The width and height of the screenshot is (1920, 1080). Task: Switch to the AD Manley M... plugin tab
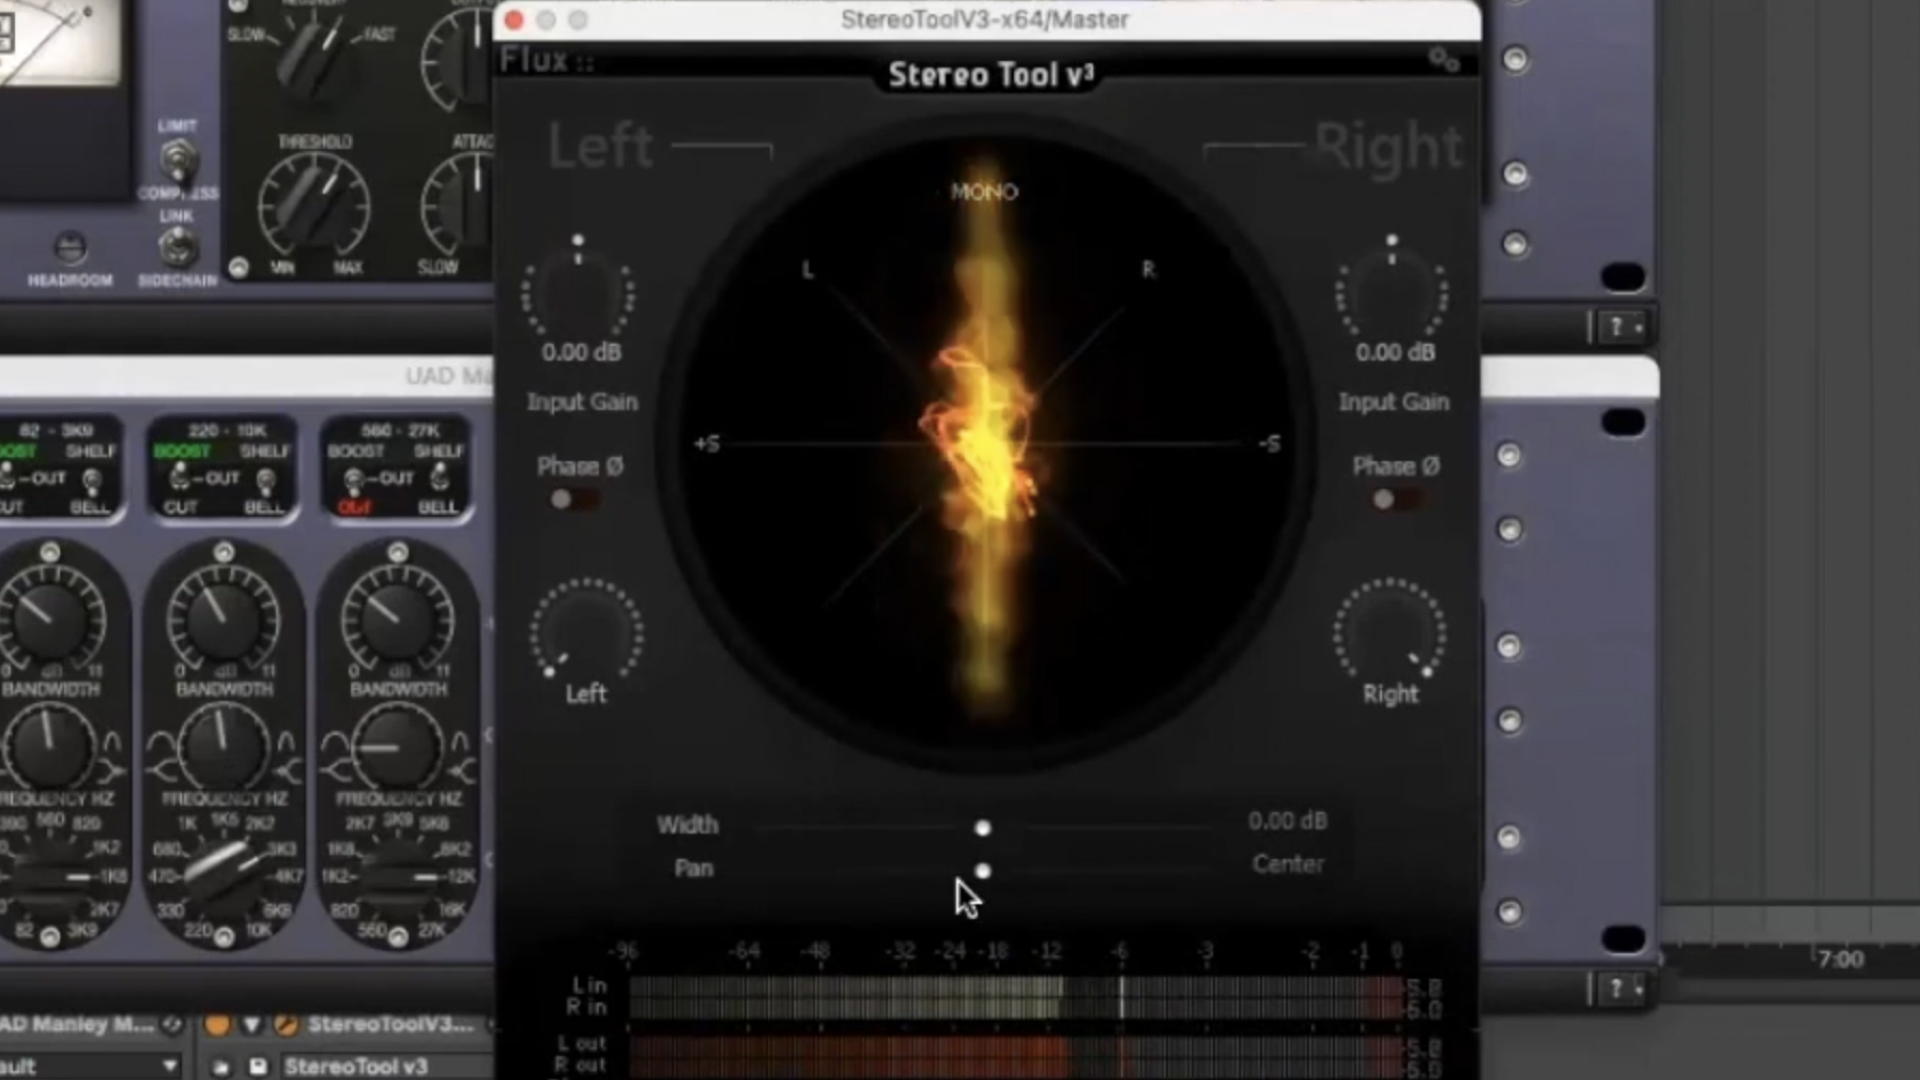tap(77, 1024)
